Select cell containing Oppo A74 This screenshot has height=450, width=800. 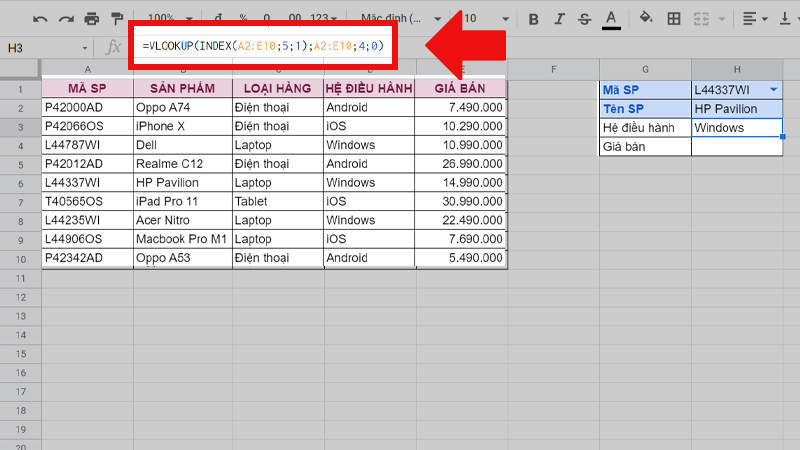click(x=183, y=108)
